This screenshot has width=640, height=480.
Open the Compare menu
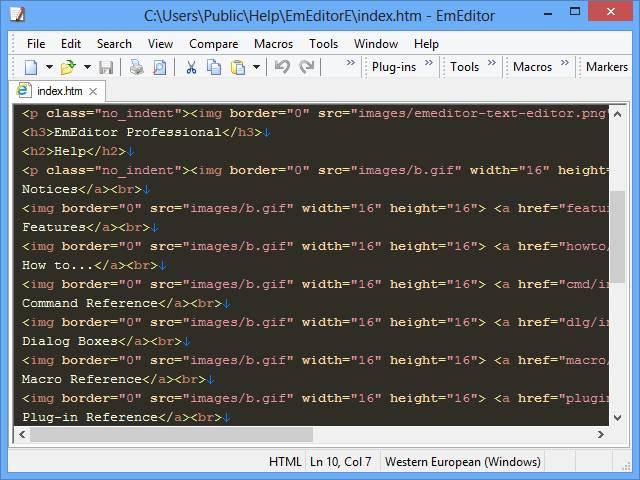(x=214, y=43)
